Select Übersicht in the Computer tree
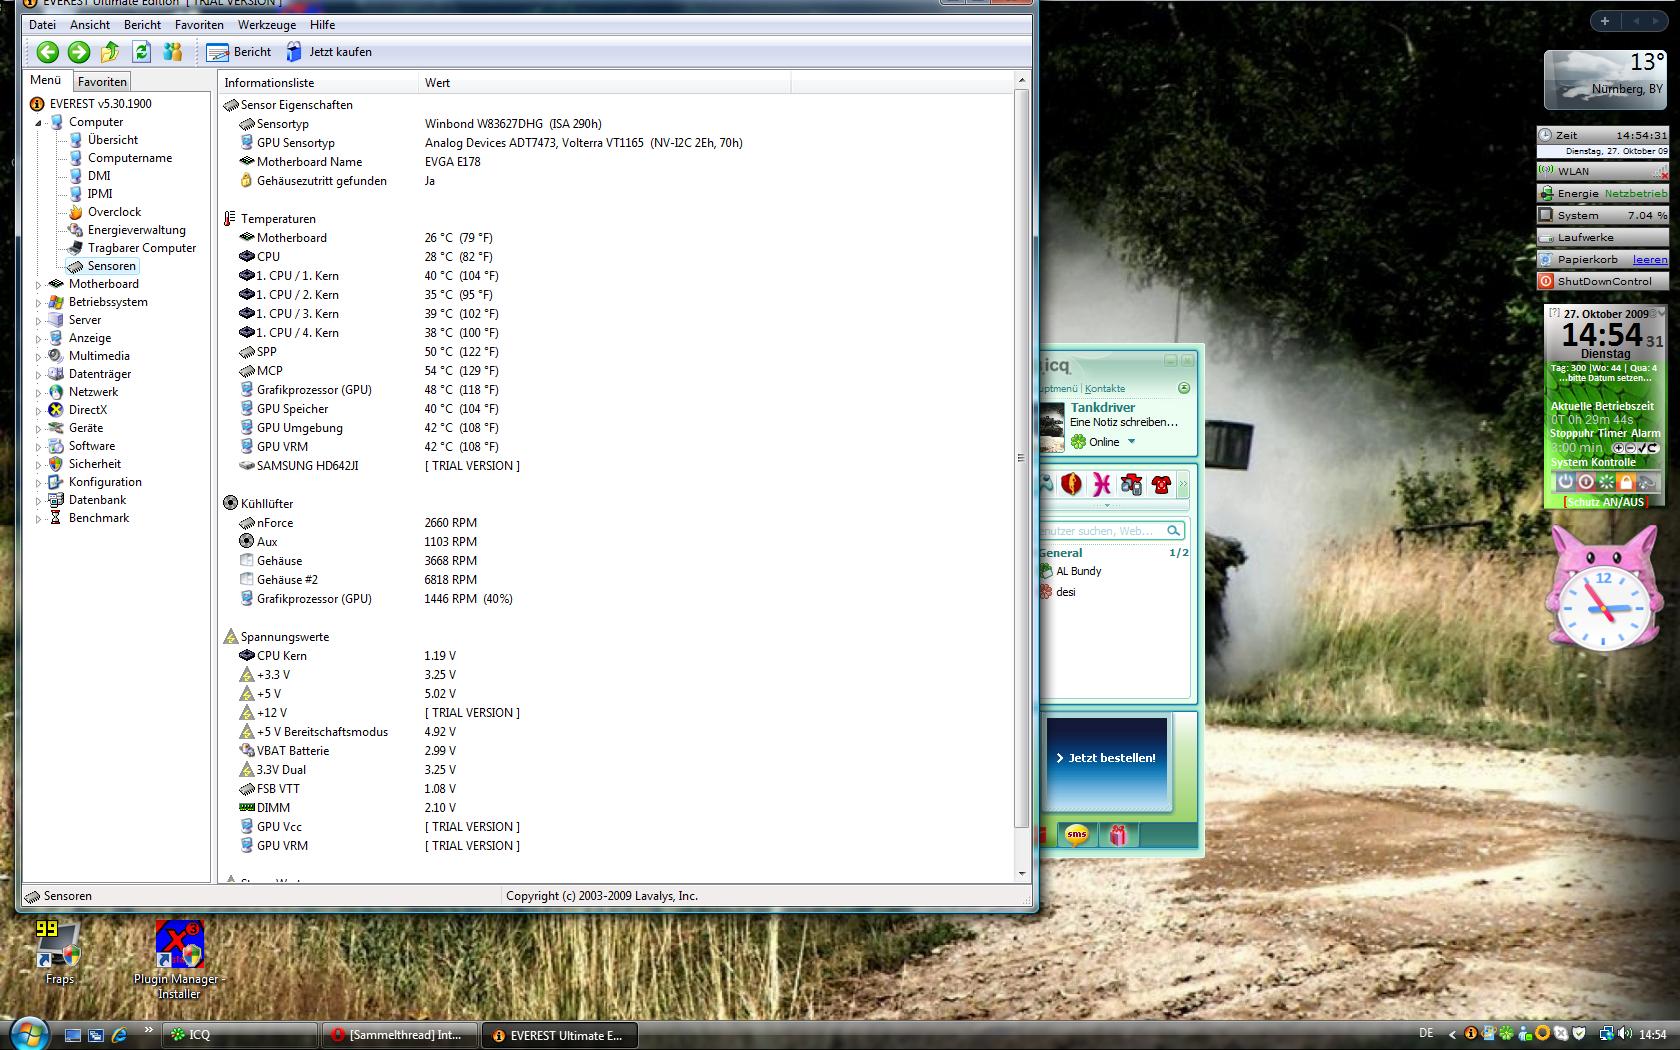 coord(113,140)
